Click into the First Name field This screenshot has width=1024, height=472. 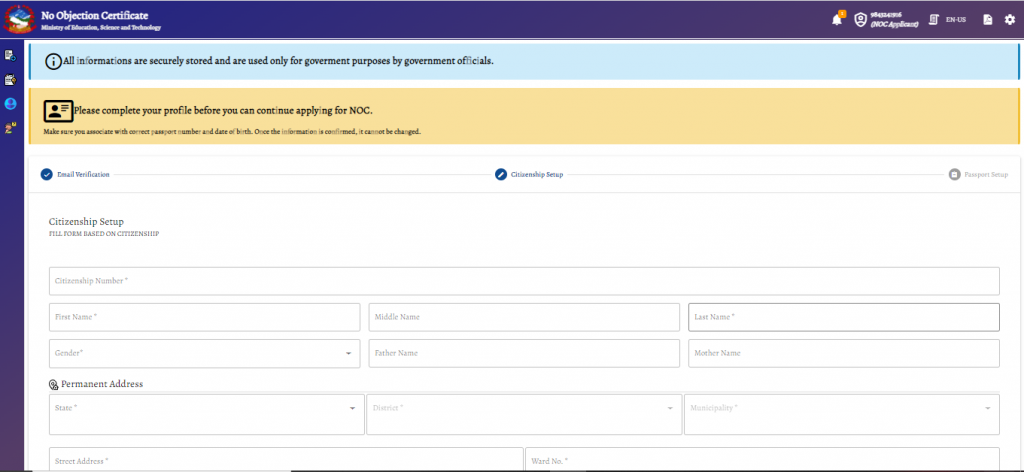click(x=204, y=317)
